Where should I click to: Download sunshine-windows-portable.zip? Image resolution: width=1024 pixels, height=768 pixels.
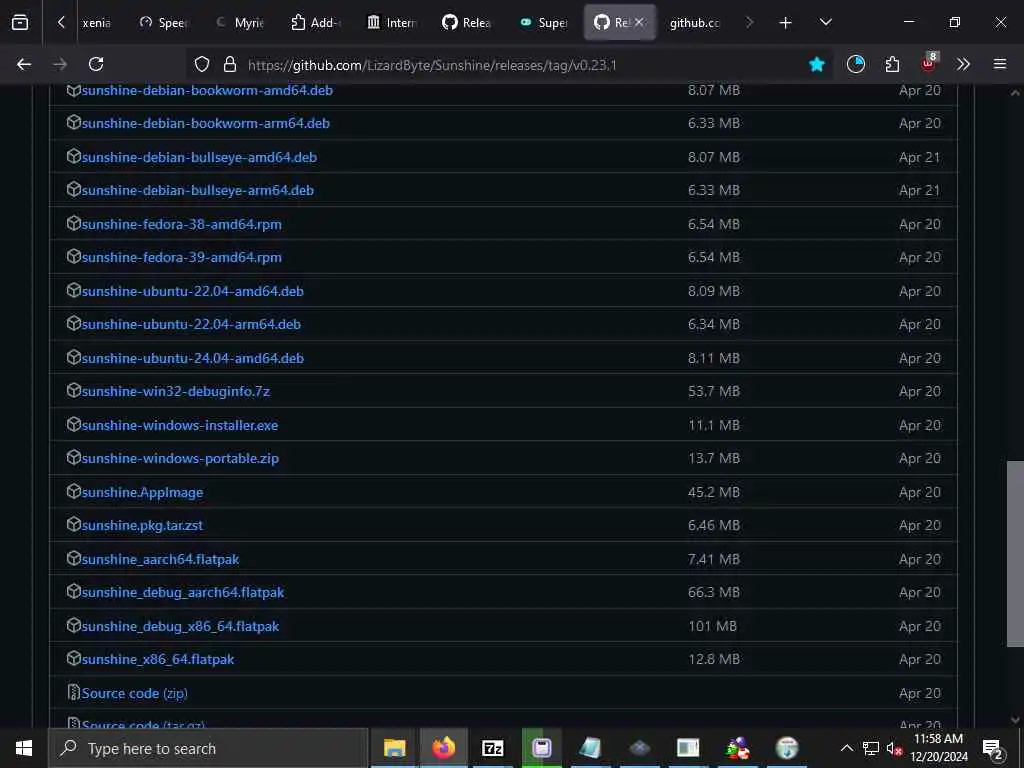pyautogui.click(x=180, y=458)
